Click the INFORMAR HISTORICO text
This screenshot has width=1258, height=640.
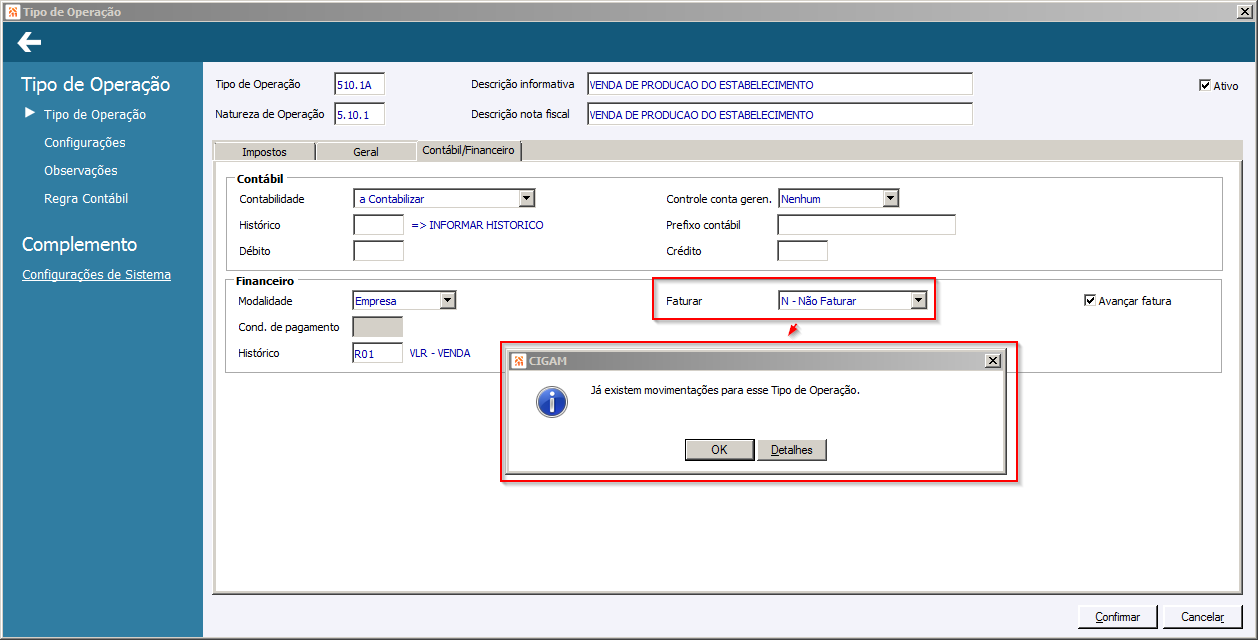click(x=477, y=225)
